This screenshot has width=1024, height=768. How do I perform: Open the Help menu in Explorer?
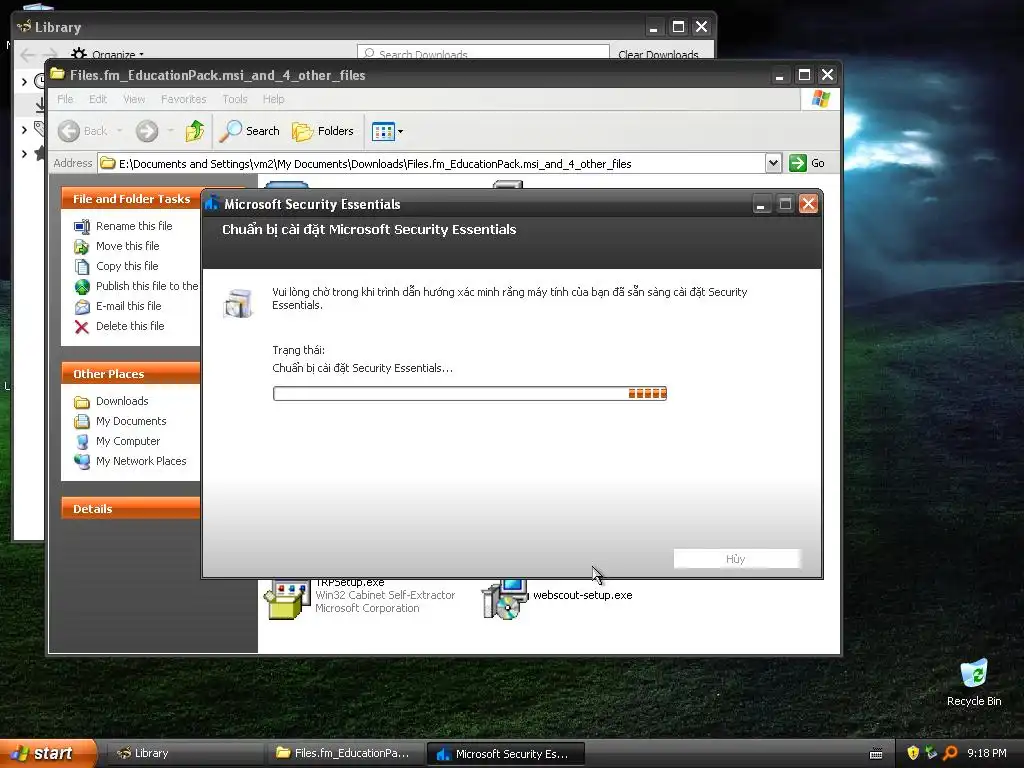[x=274, y=99]
